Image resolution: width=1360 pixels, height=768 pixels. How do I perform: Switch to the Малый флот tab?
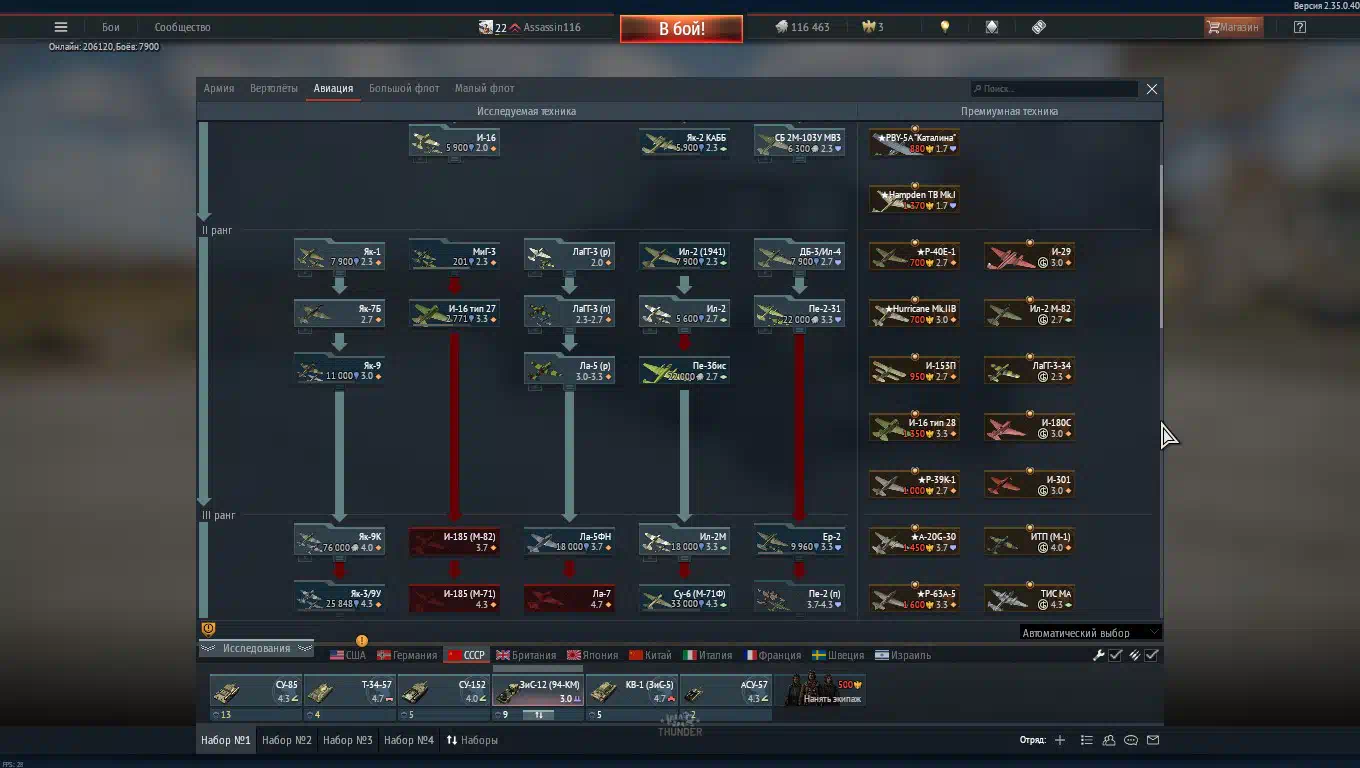point(485,88)
